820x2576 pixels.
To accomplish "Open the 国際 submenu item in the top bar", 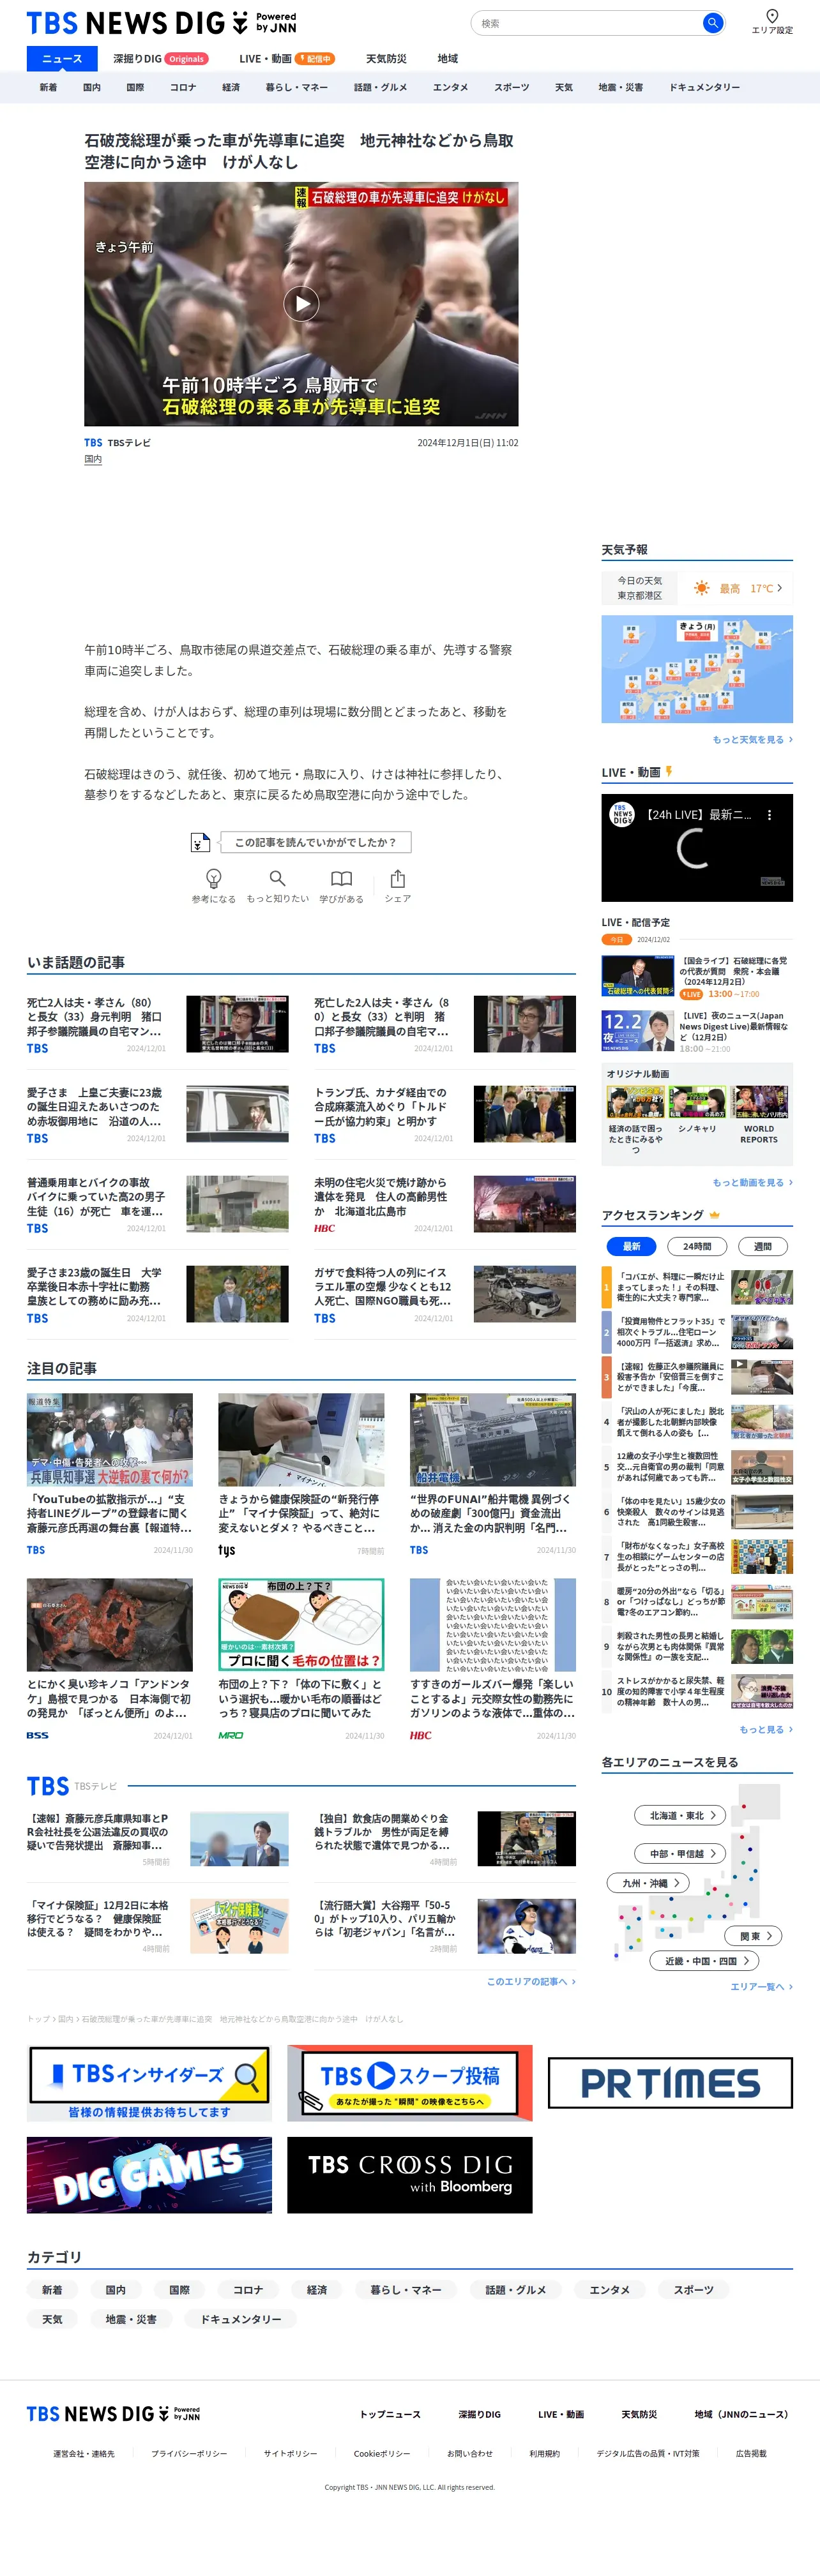I will click(x=135, y=87).
